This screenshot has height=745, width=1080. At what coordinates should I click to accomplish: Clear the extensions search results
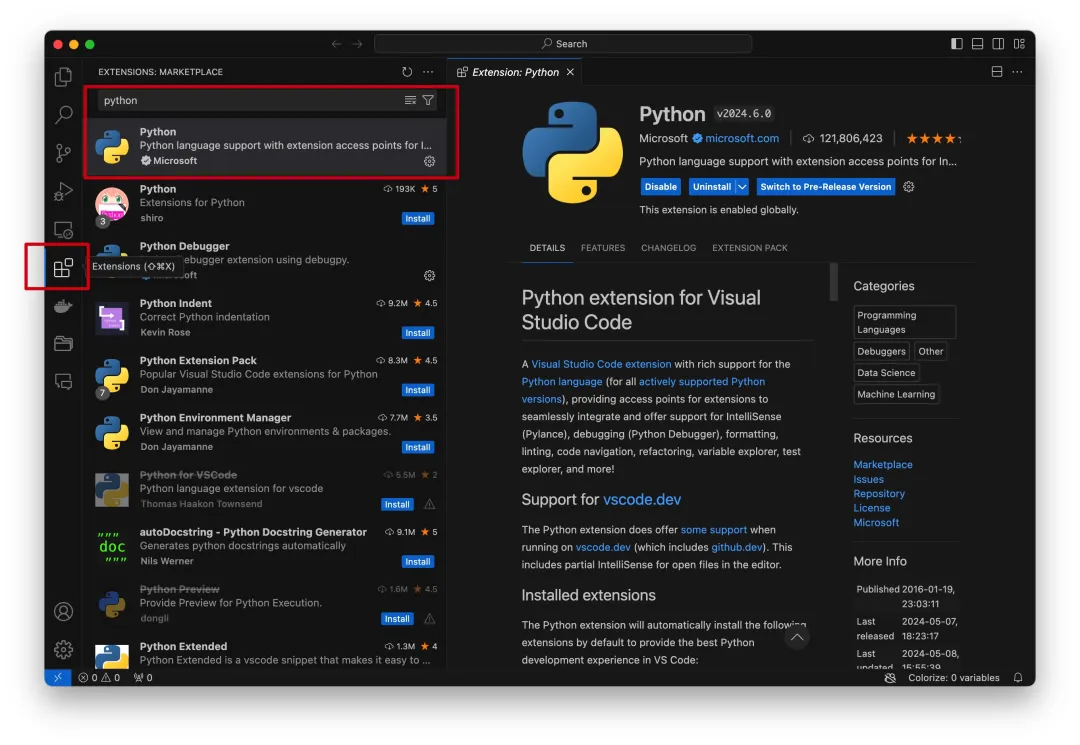coord(410,101)
